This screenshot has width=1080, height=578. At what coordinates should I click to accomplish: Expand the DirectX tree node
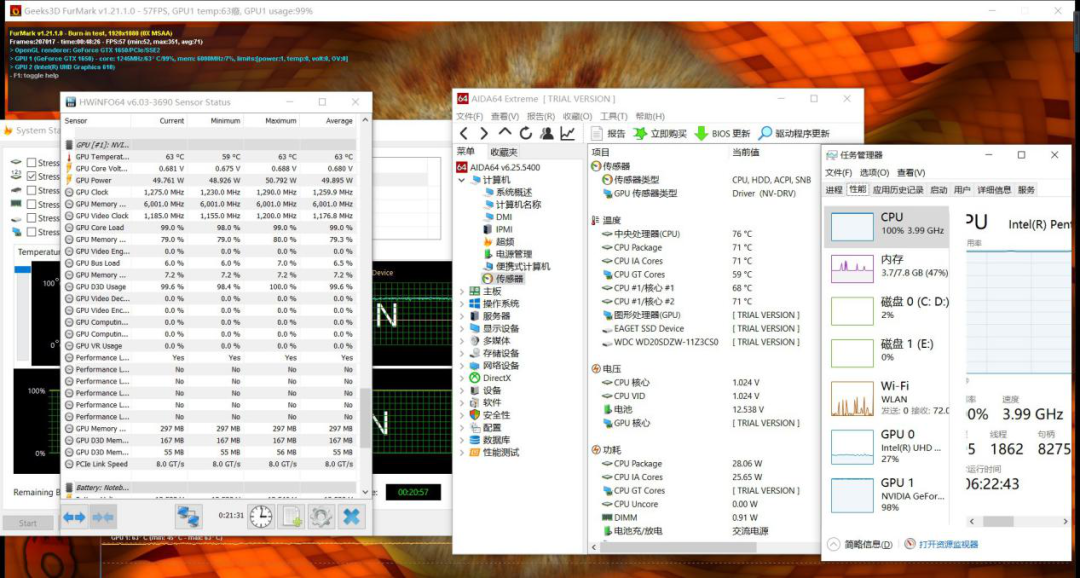(x=461, y=378)
